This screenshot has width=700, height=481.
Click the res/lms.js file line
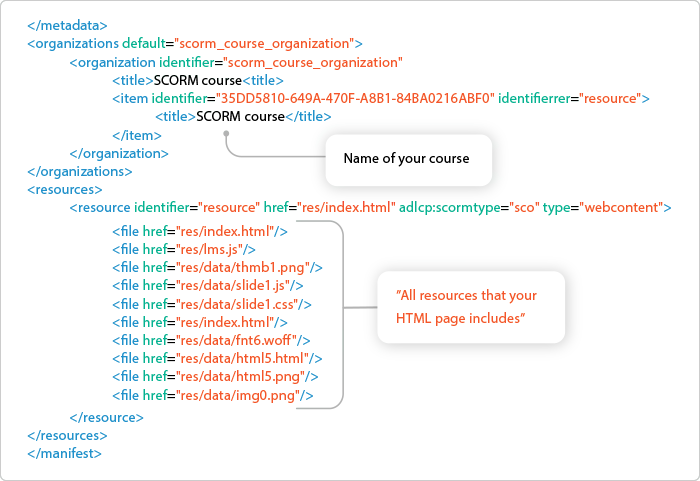click(x=184, y=249)
